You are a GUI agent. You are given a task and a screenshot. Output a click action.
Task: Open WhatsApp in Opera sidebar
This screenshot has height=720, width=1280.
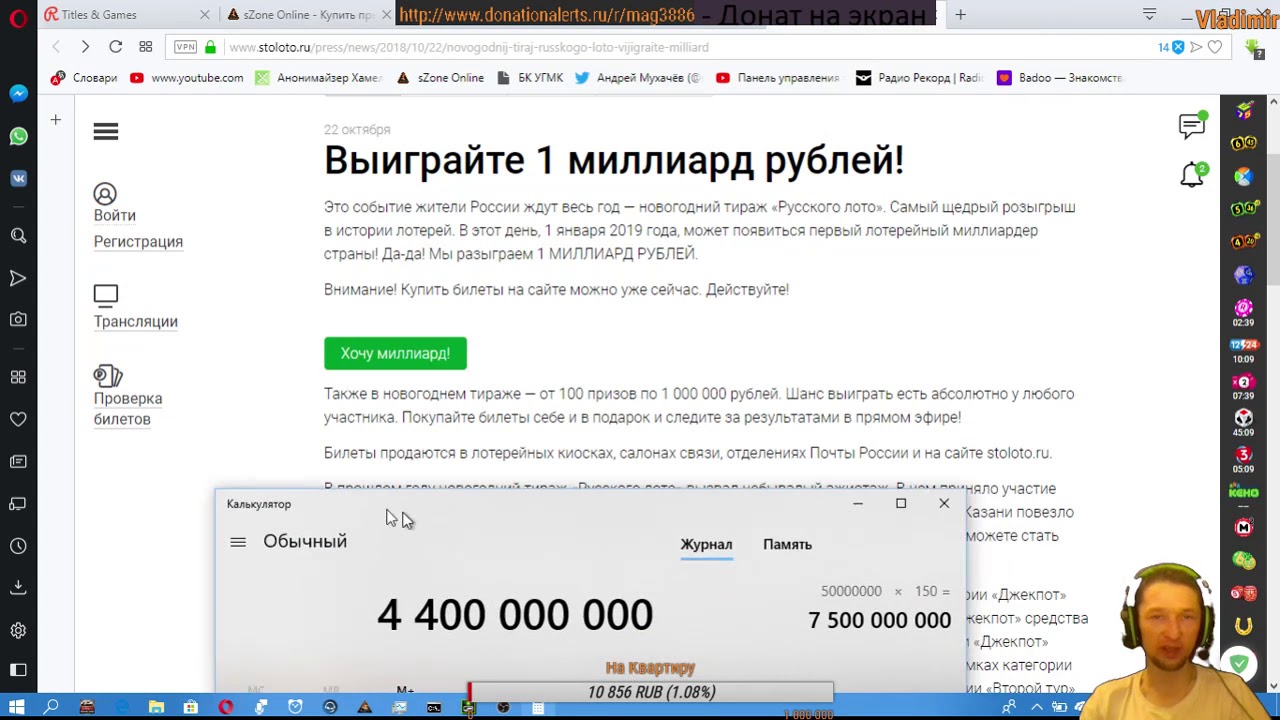(18, 136)
